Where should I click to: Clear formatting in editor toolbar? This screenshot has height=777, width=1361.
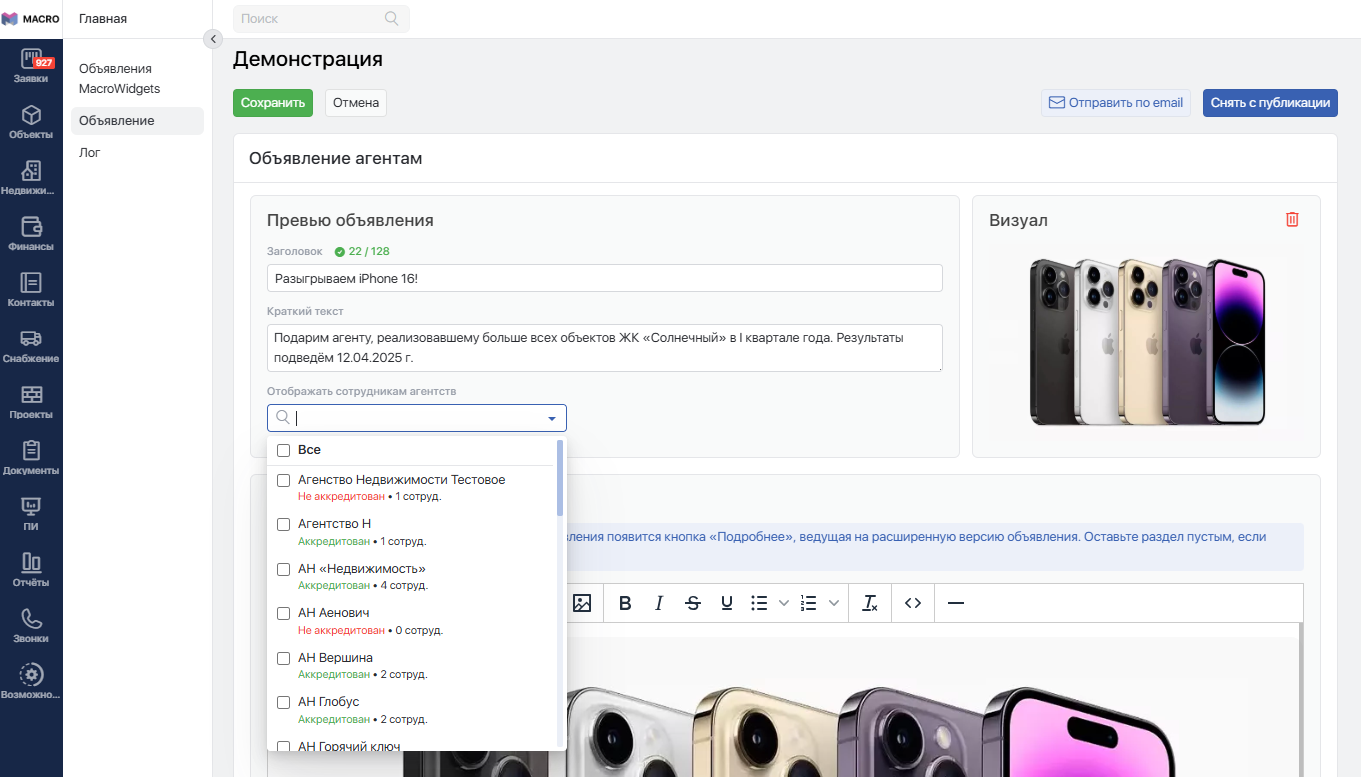(x=870, y=603)
